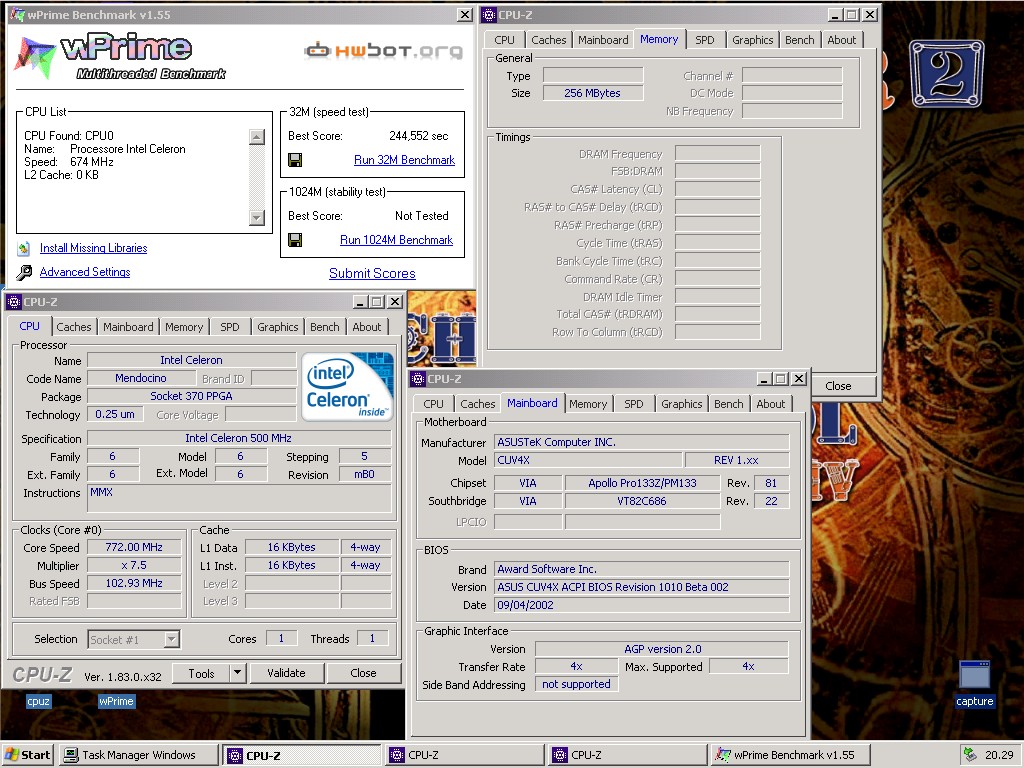Switch to Task Manager Windows in taskbar
1024x768 pixels.
(138, 755)
